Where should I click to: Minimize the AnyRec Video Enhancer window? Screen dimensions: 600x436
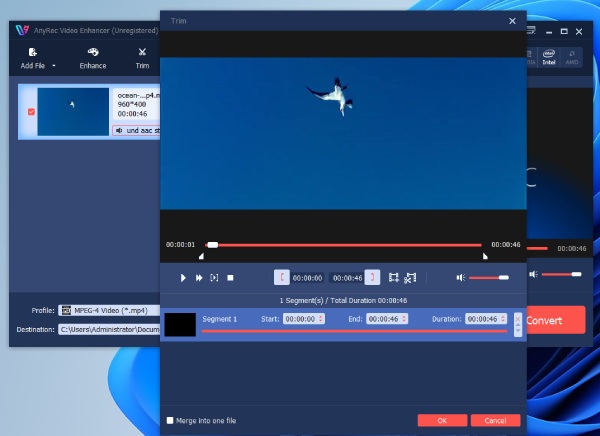pos(549,31)
